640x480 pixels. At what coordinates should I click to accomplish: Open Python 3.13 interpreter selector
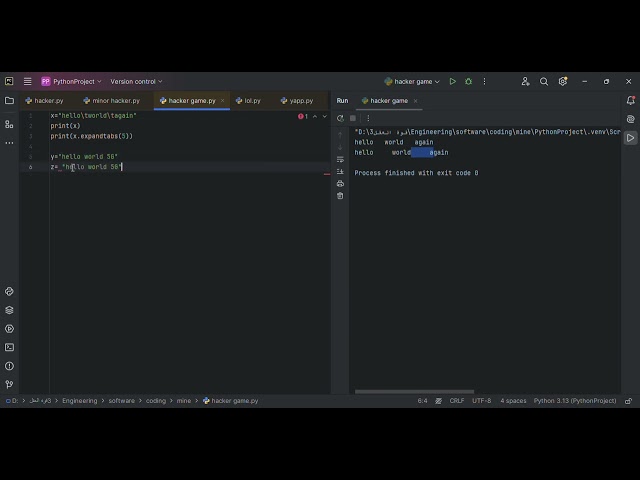click(x=575, y=401)
